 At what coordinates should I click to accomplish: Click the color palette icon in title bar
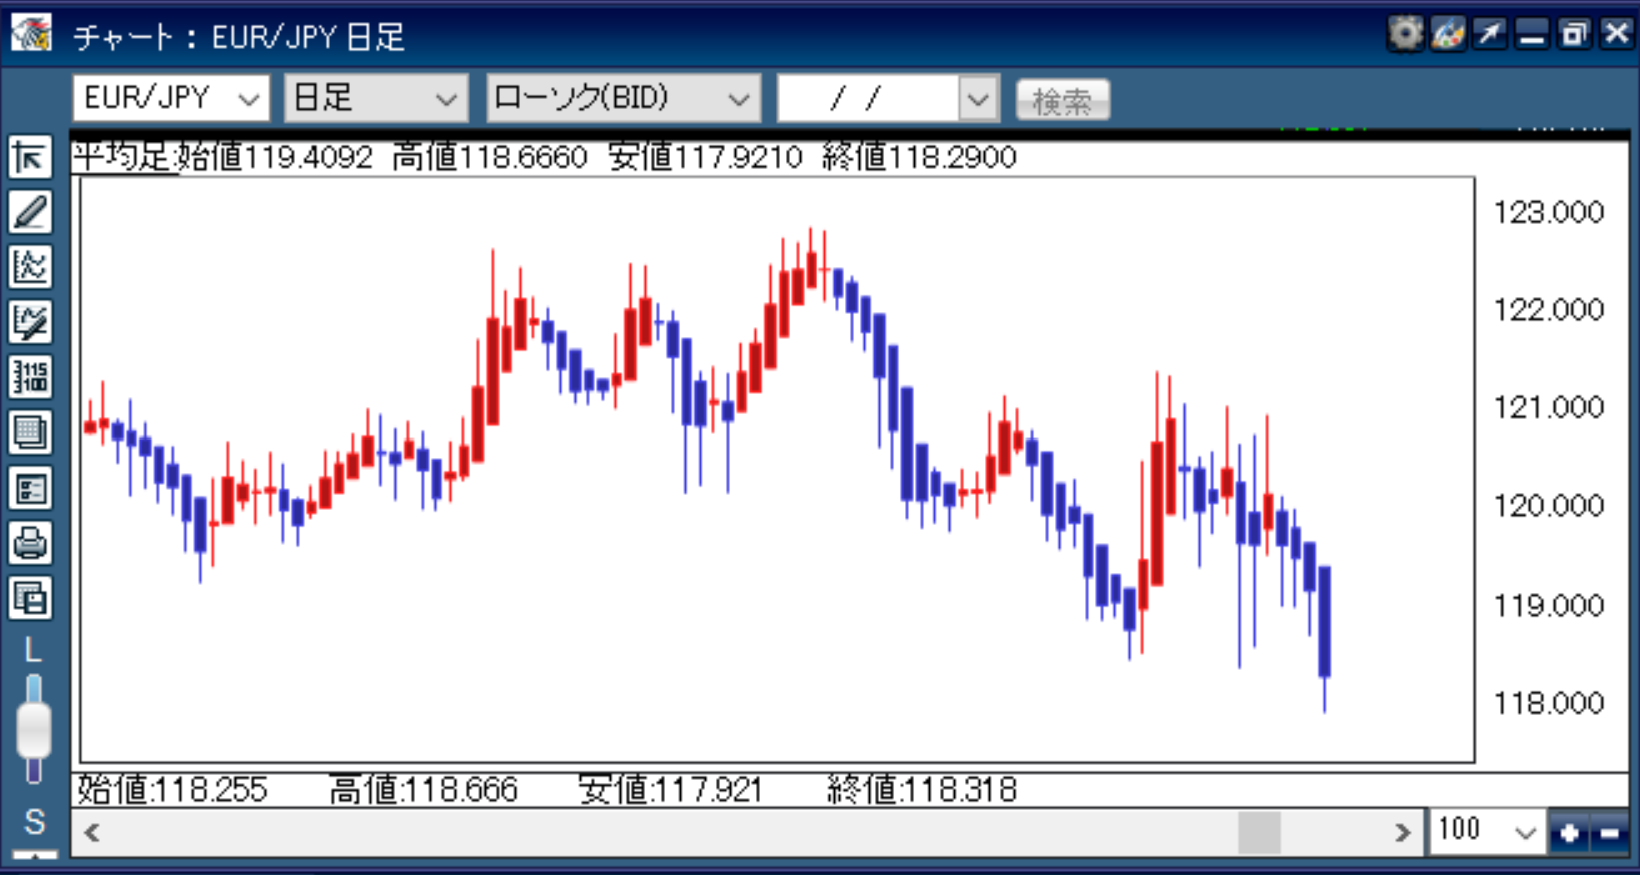click(1447, 34)
